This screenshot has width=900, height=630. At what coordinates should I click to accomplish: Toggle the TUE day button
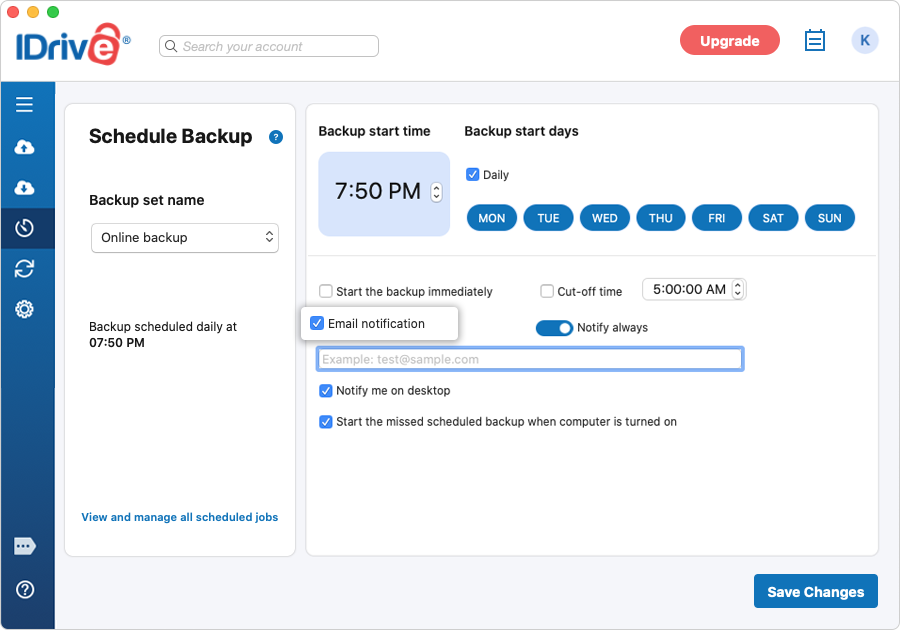[x=548, y=218]
